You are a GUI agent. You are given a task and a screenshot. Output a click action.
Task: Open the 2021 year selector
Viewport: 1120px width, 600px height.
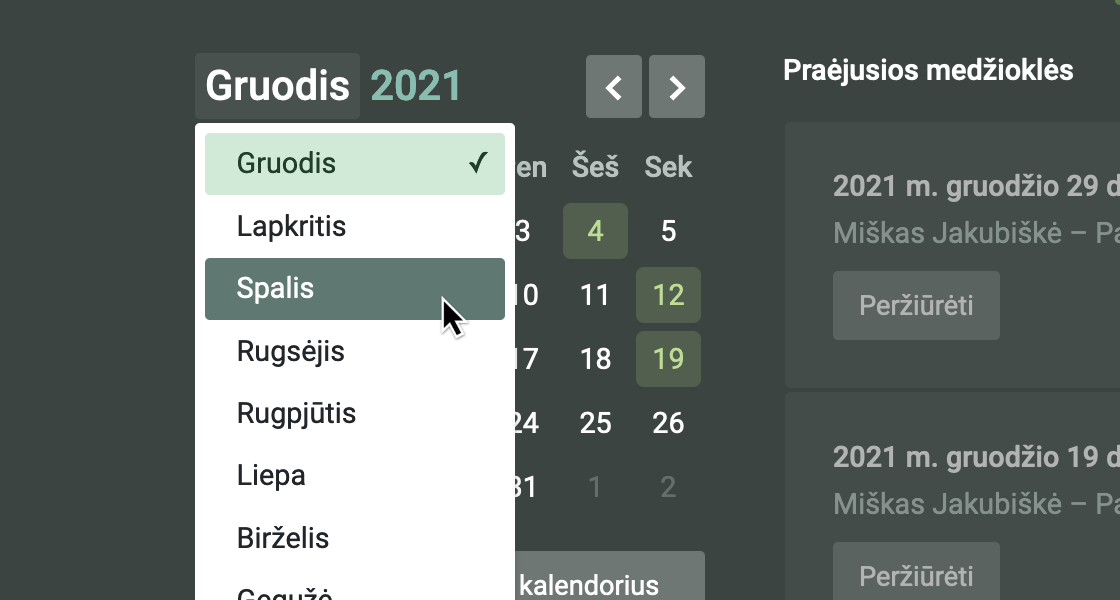tap(416, 86)
